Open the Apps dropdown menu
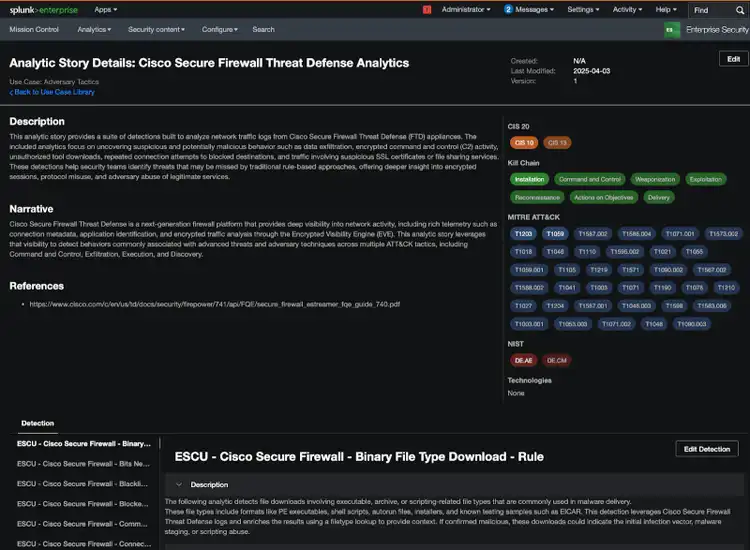 click(x=105, y=9)
